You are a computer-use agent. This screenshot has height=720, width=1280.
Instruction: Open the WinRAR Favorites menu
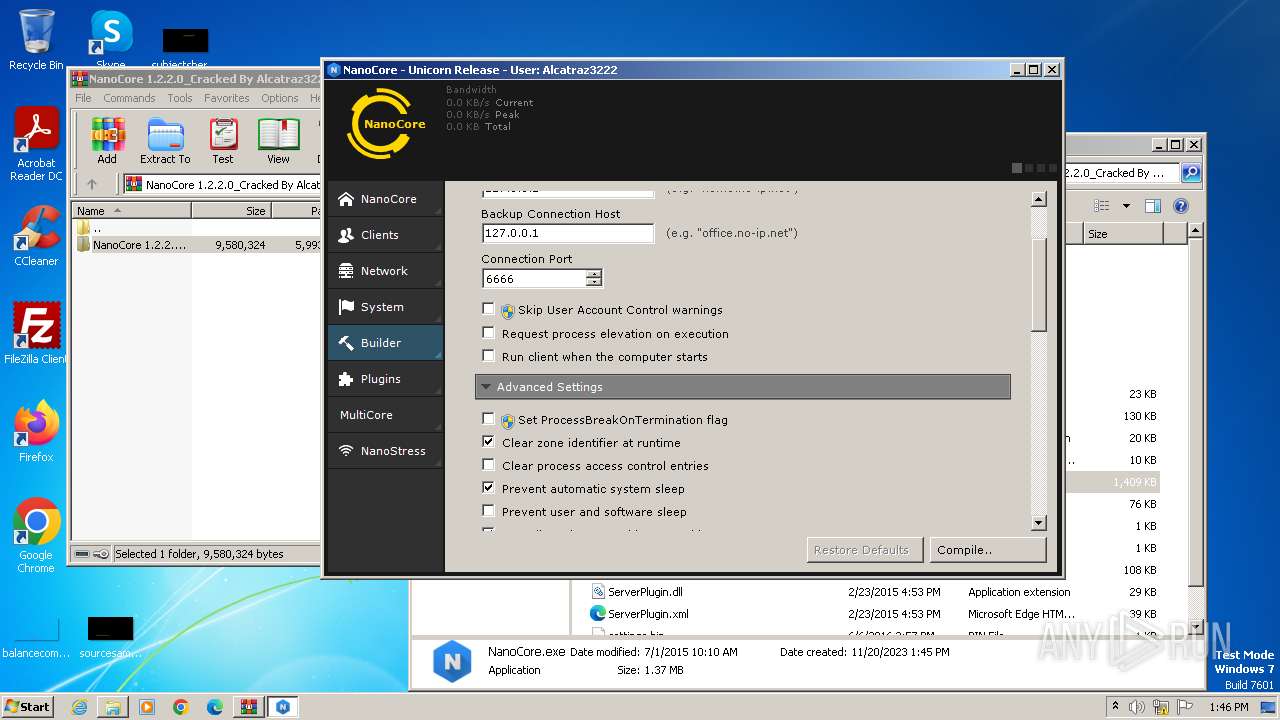227,98
